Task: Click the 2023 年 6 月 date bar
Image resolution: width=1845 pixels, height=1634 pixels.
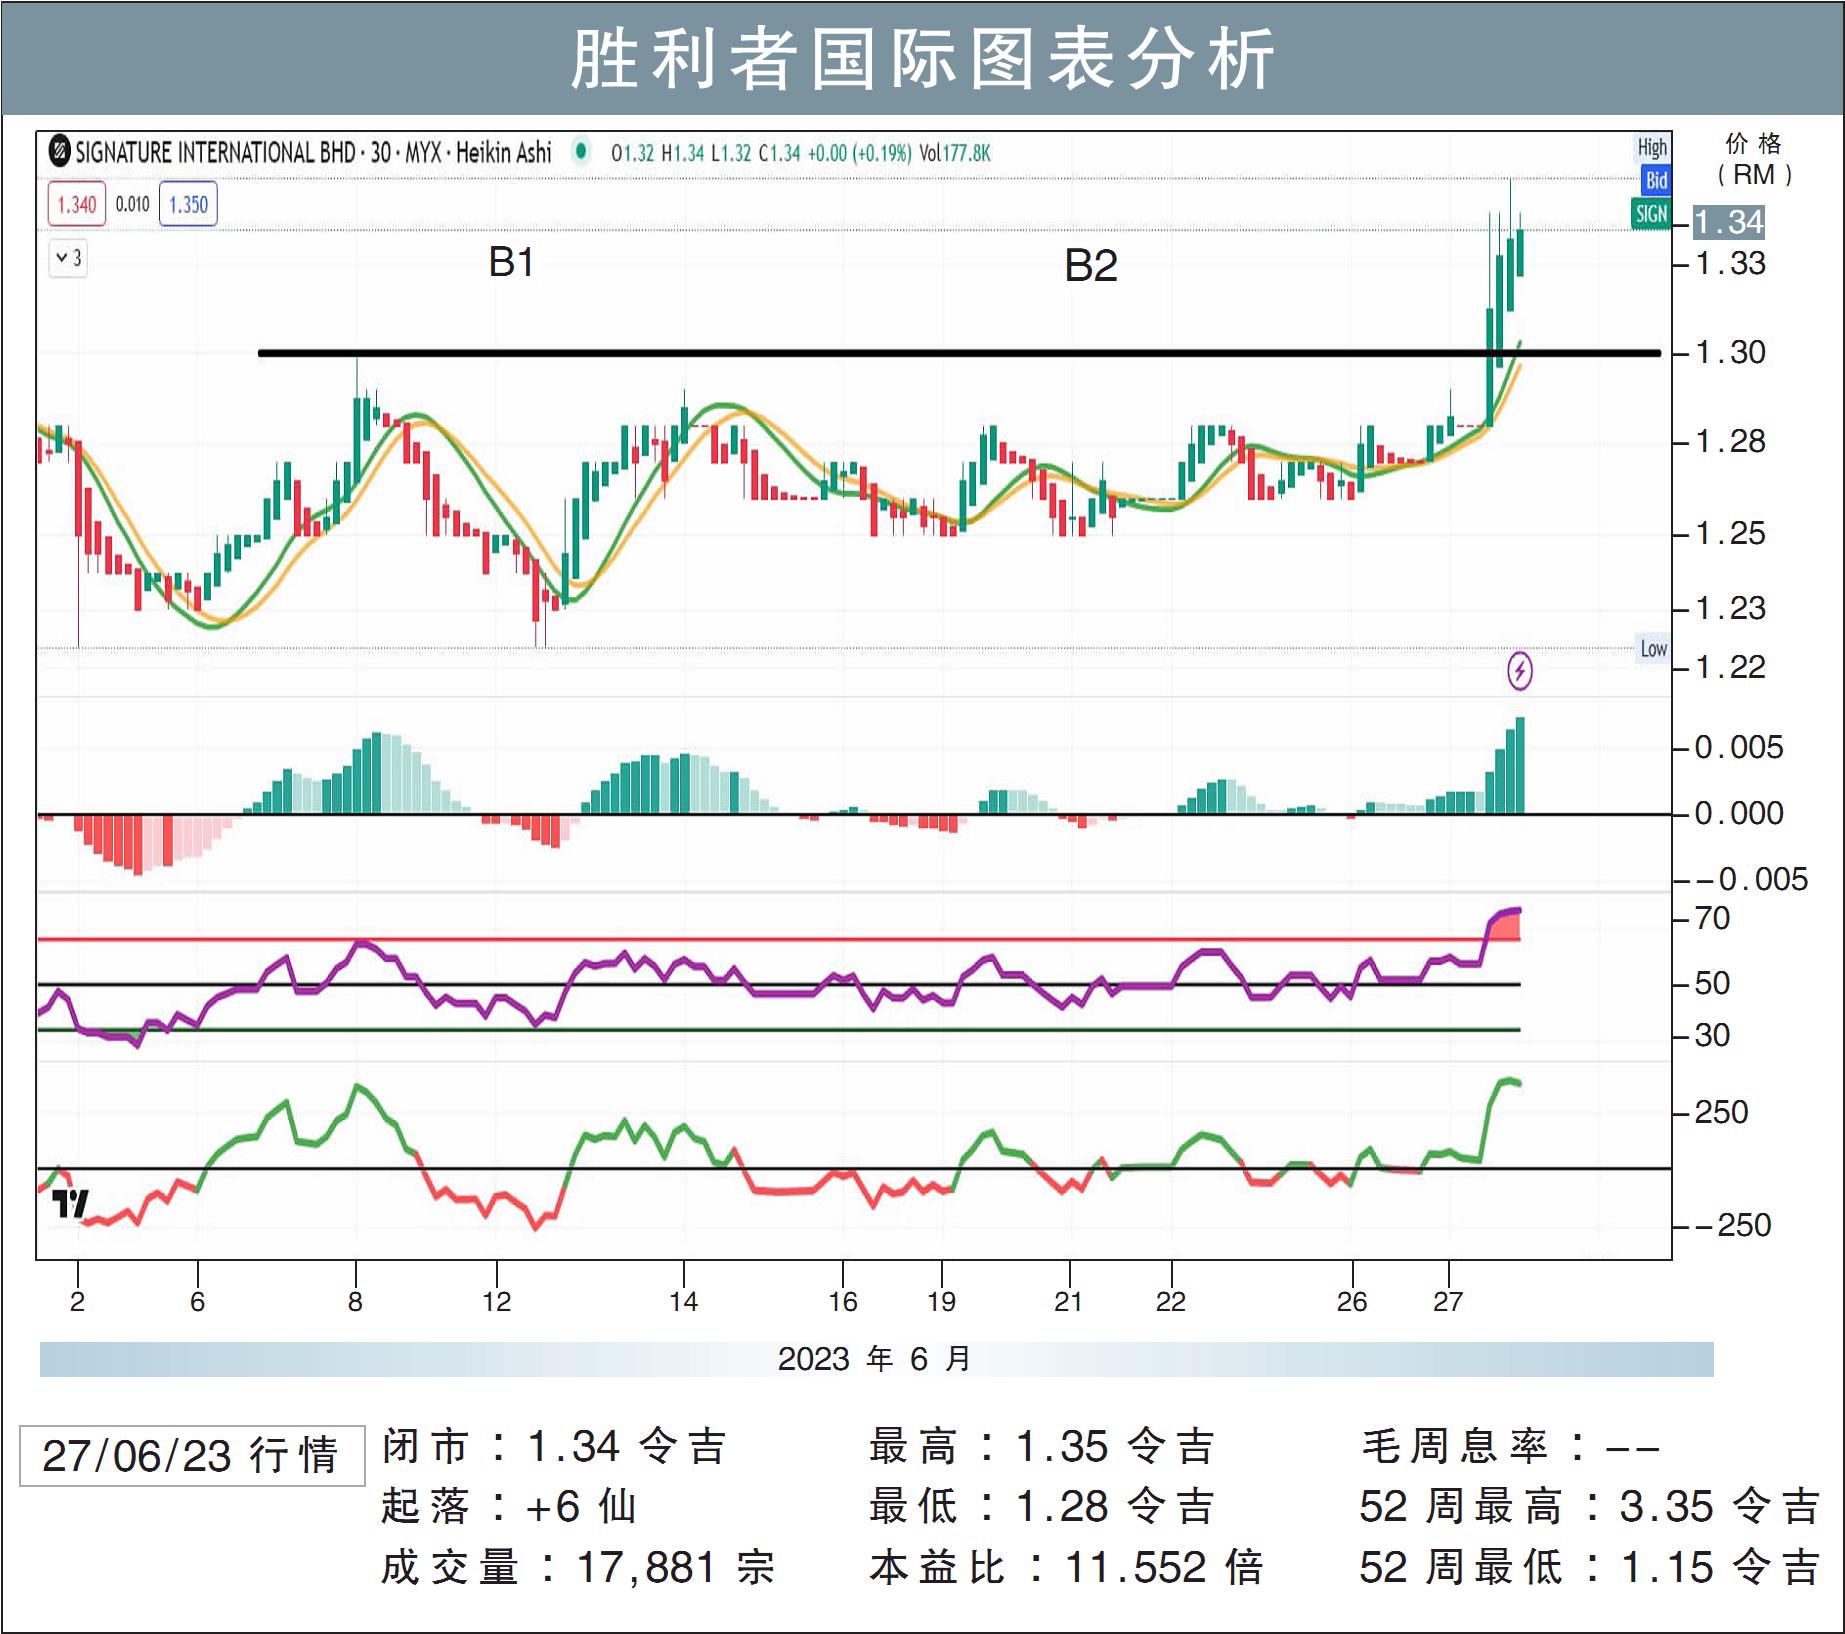Action: click(876, 1359)
